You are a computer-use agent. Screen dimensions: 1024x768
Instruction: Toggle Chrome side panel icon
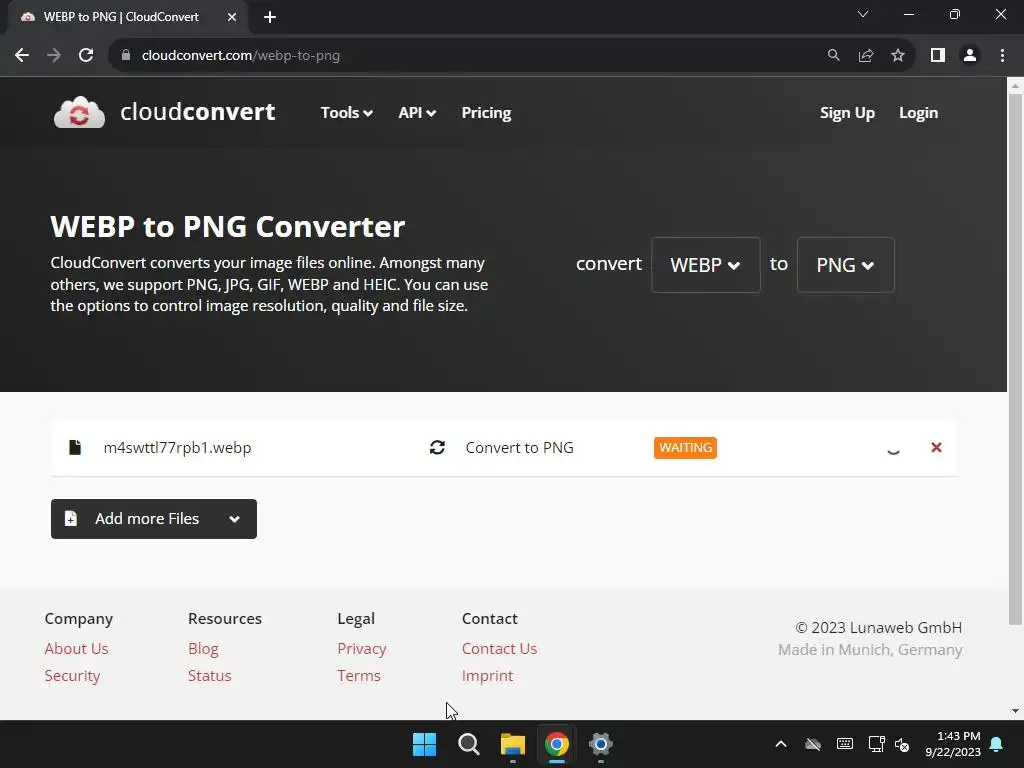tap(938, 56)
